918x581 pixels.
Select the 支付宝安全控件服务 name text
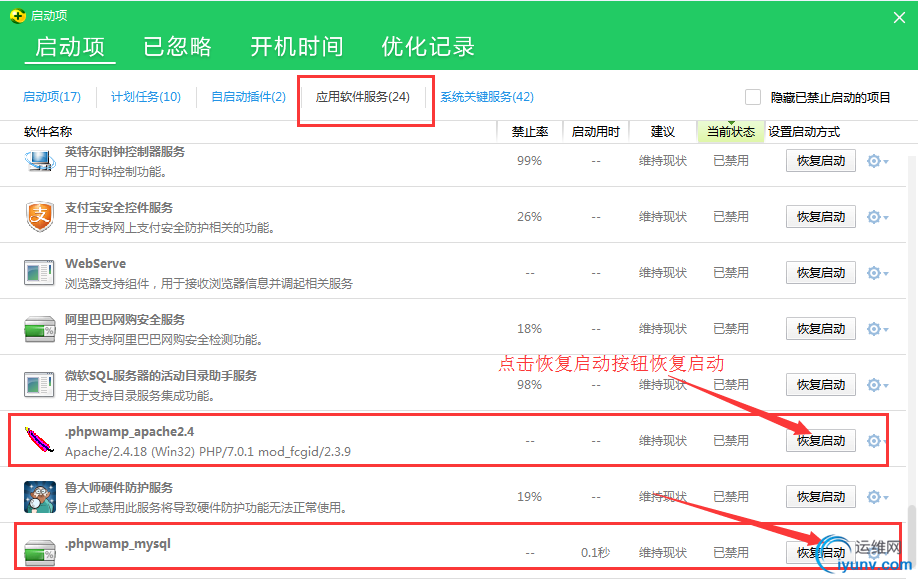click(119, 208)
